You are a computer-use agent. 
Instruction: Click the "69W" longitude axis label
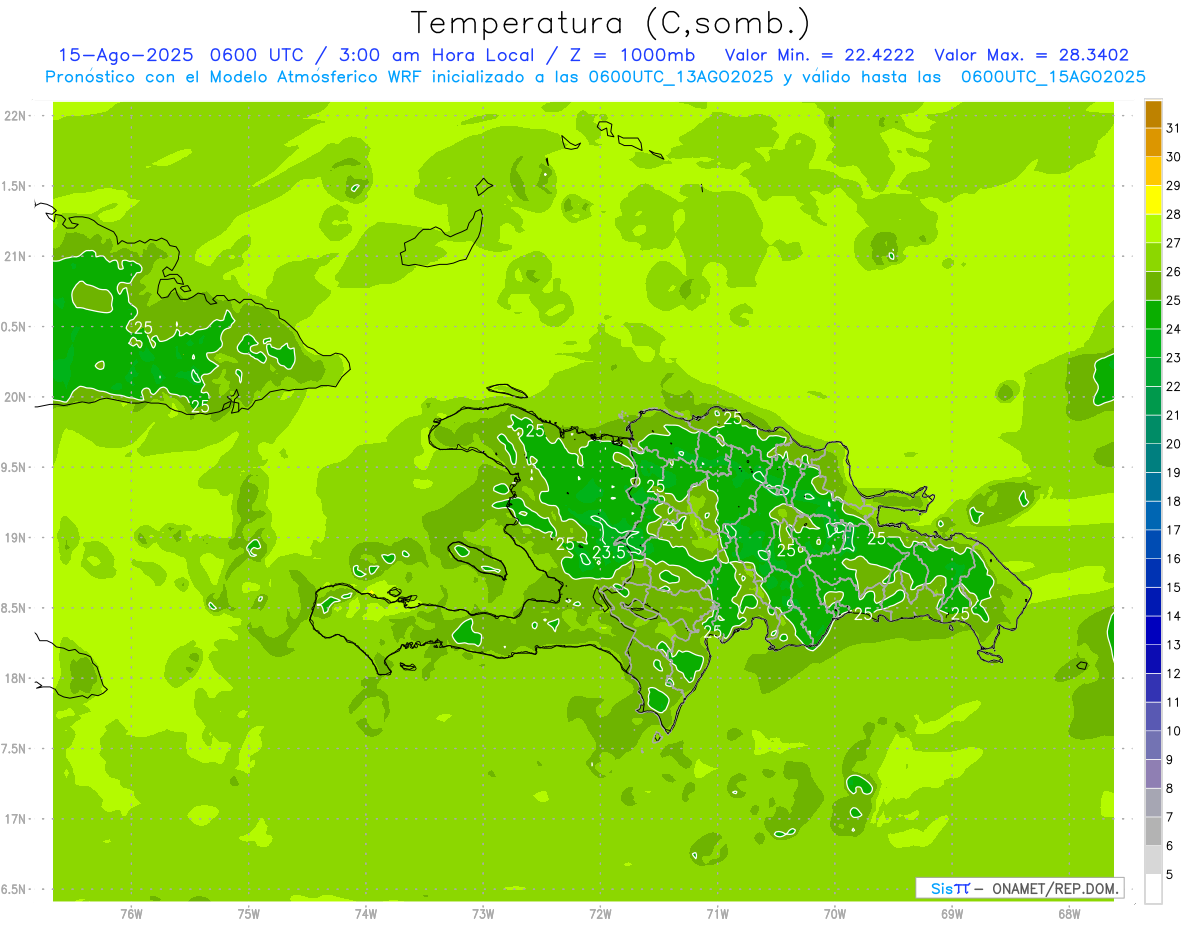952,913
